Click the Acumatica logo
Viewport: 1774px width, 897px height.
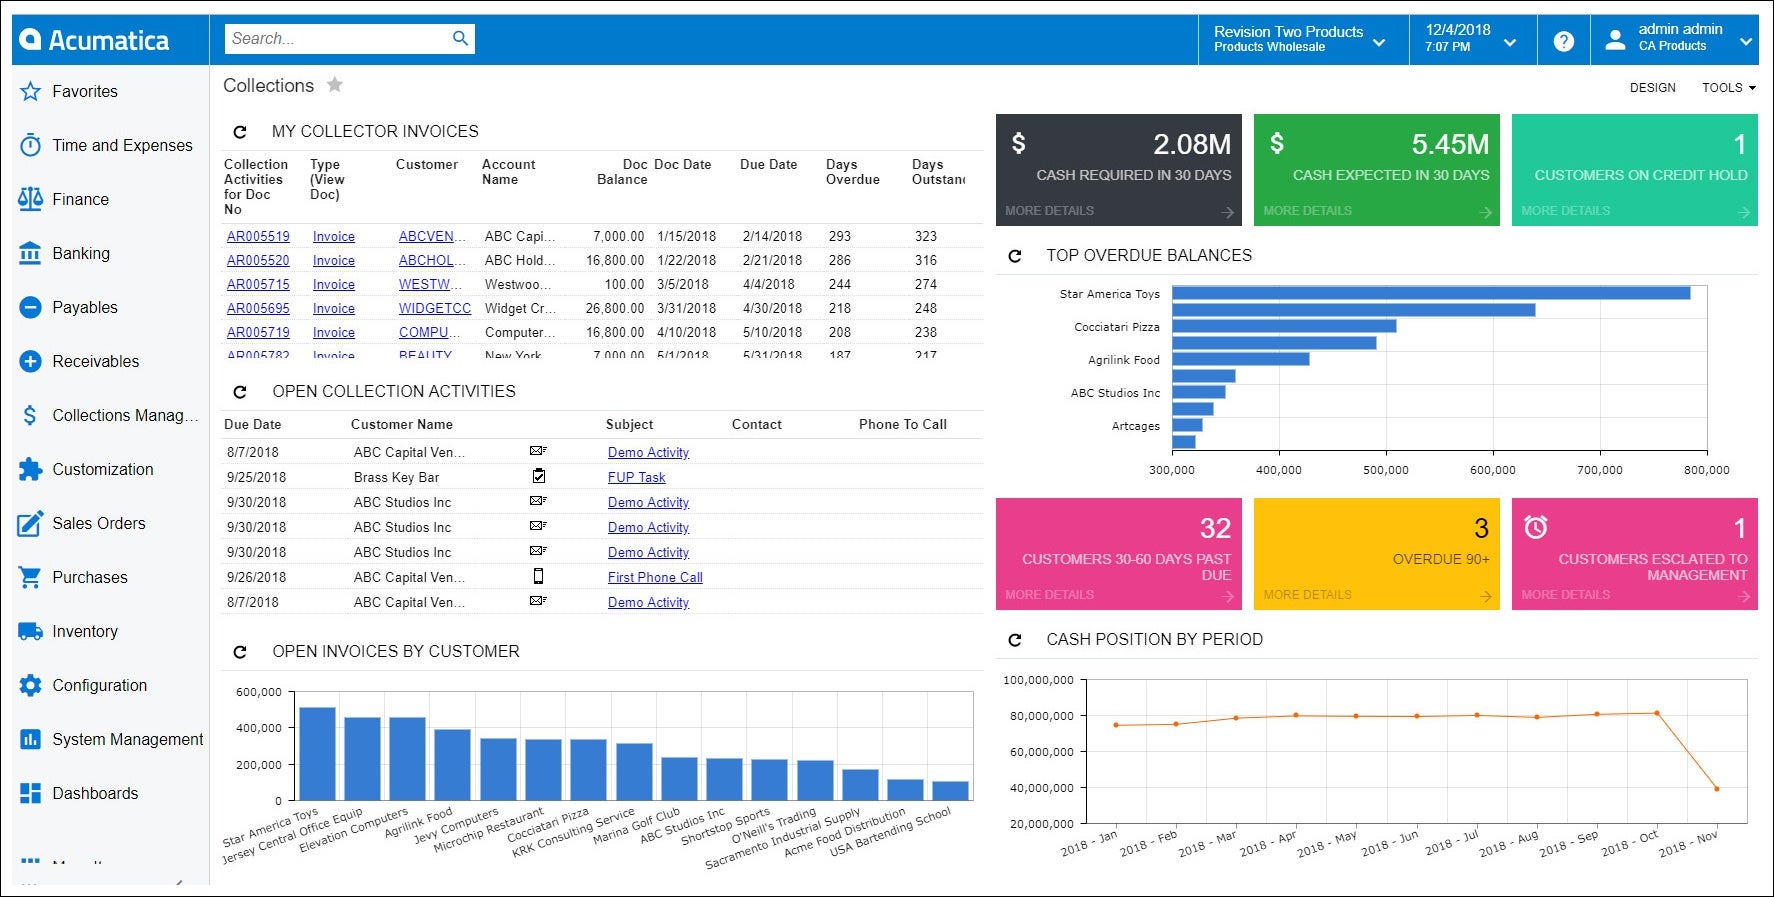pyautogui.click(x=95, y=40)
